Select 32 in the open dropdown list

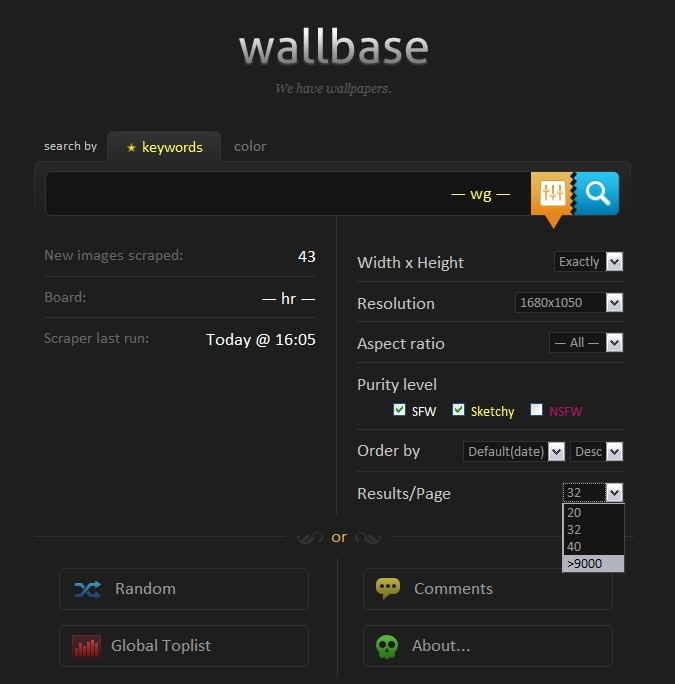click(593, 530)
